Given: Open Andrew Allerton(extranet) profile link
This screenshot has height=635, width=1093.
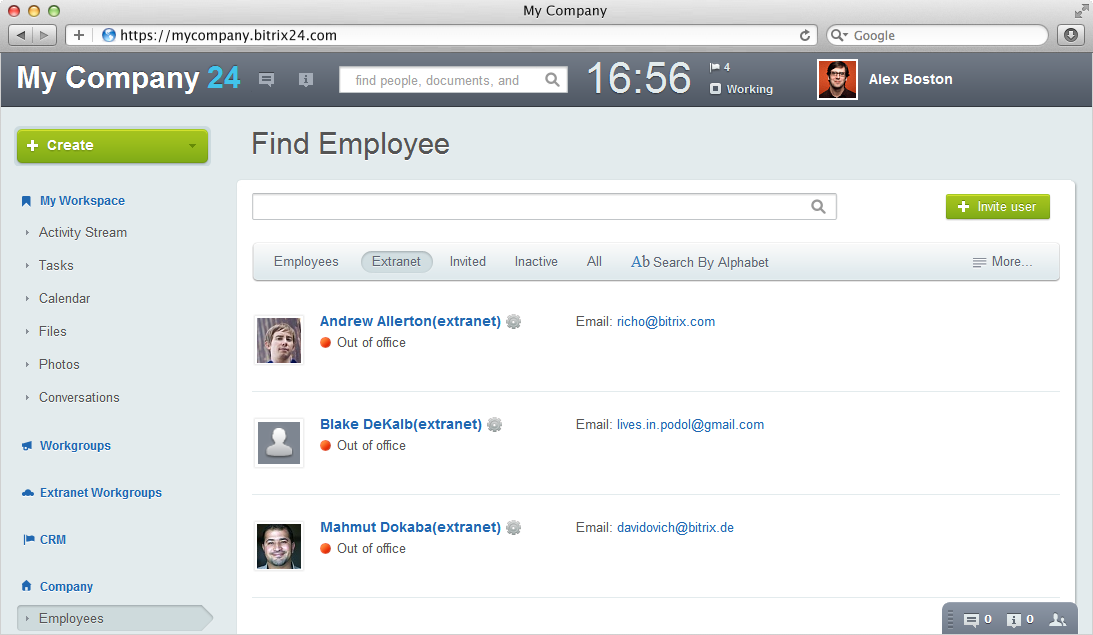Looking at the screenshot, I should [410, 321].
